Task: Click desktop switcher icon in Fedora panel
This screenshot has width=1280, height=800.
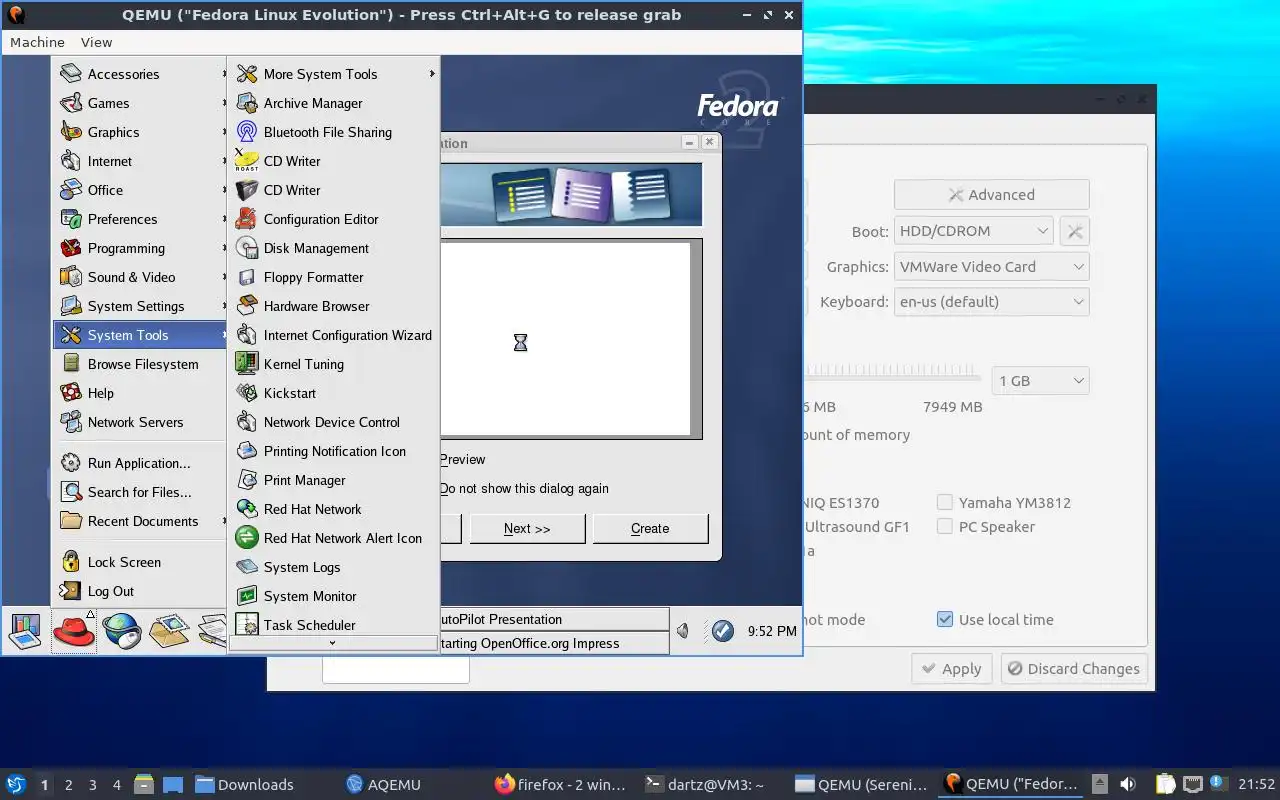Action: tap(25, 631)
